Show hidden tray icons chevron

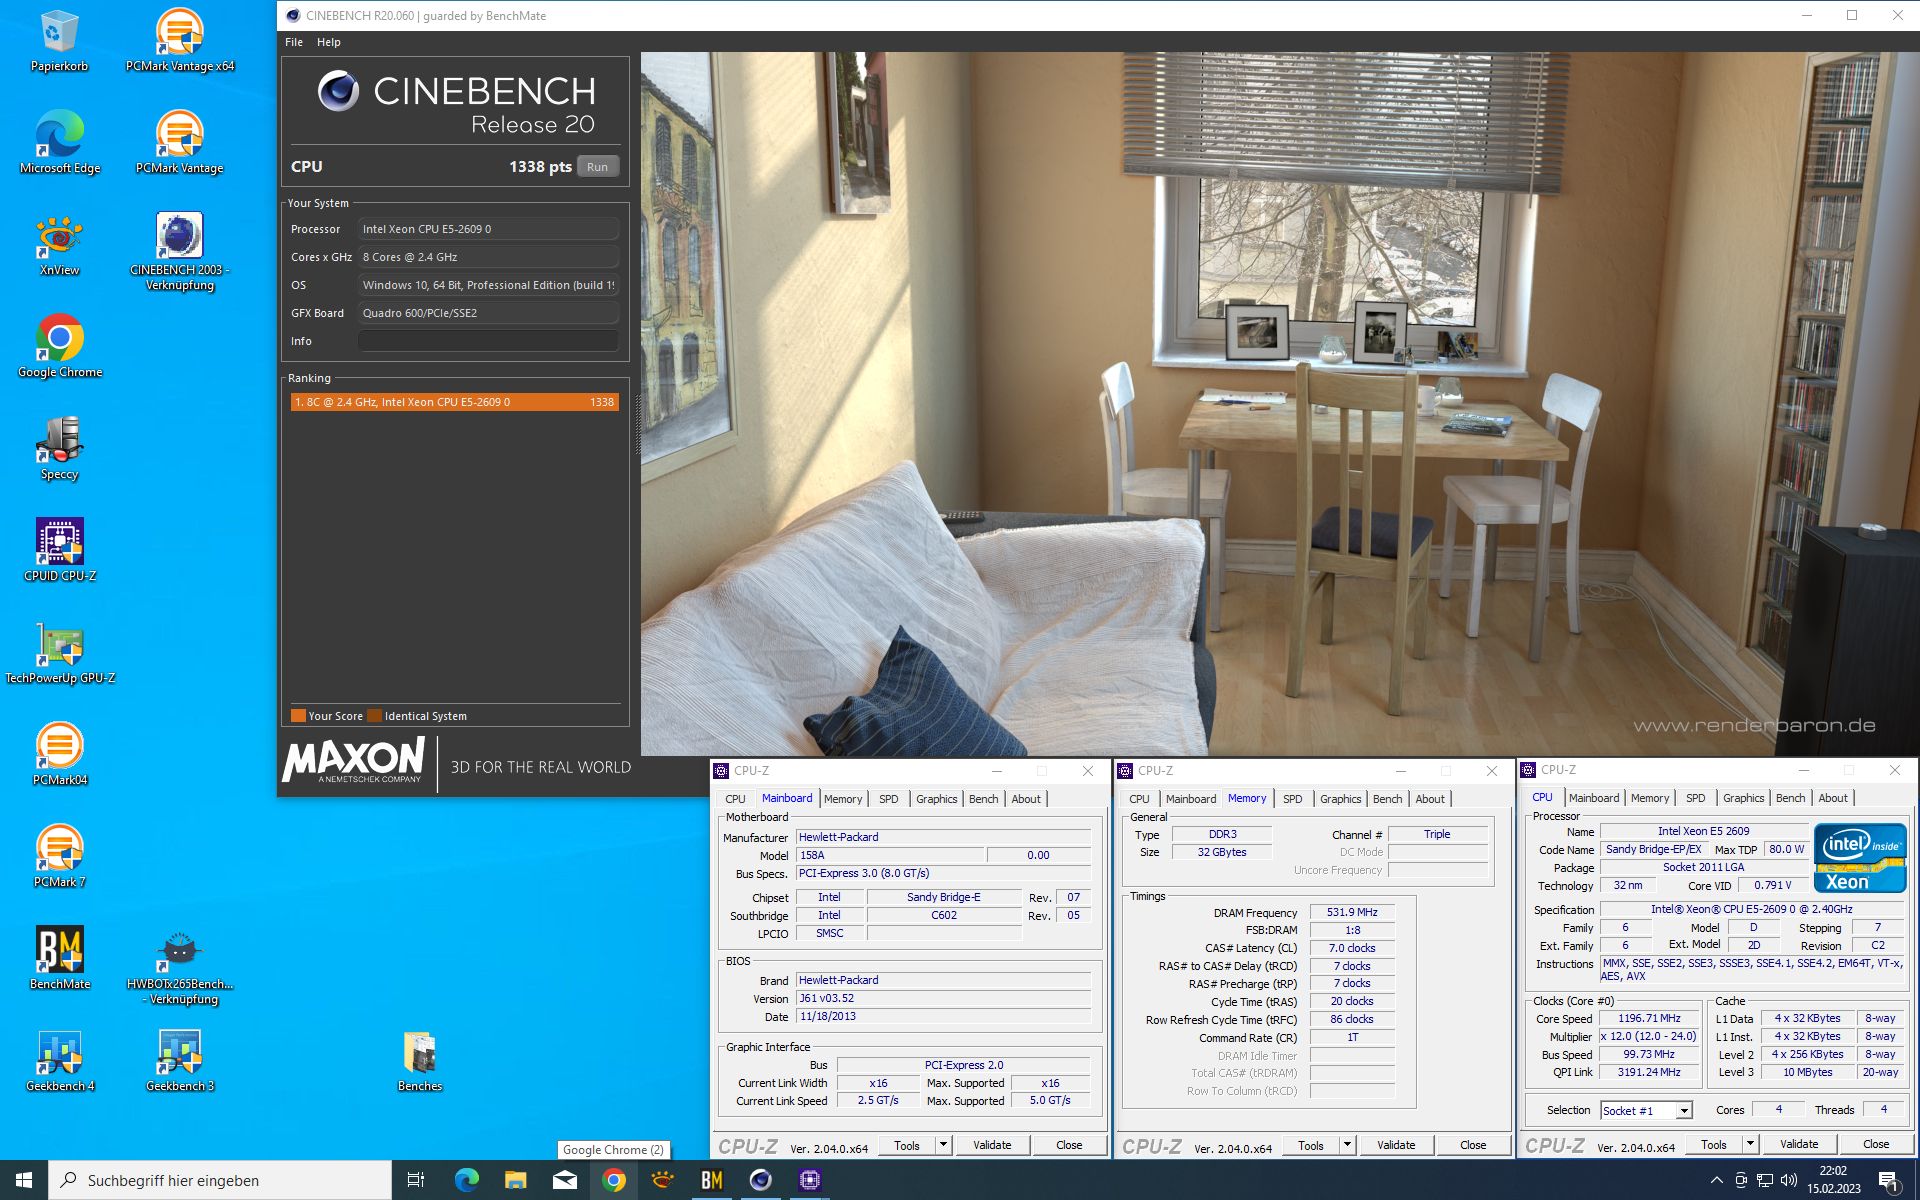pyautogui.click(x=1717, y=1180)
